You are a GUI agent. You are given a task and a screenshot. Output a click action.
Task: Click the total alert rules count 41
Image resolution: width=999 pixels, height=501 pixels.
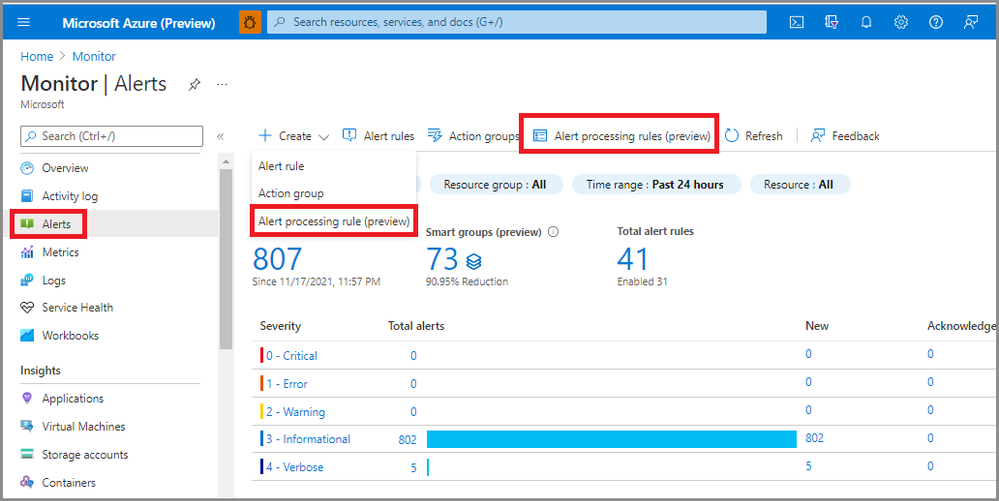[x=632, y=259]
